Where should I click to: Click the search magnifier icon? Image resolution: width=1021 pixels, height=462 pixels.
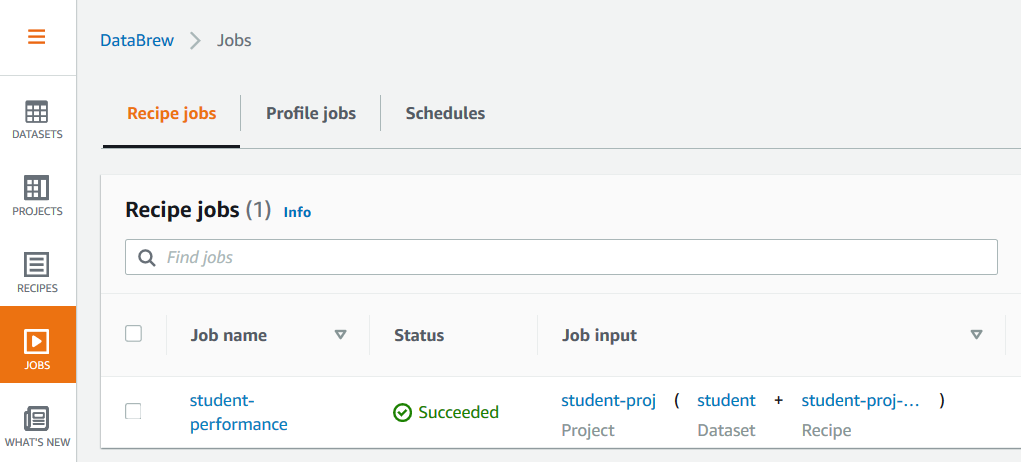(147, 258)
